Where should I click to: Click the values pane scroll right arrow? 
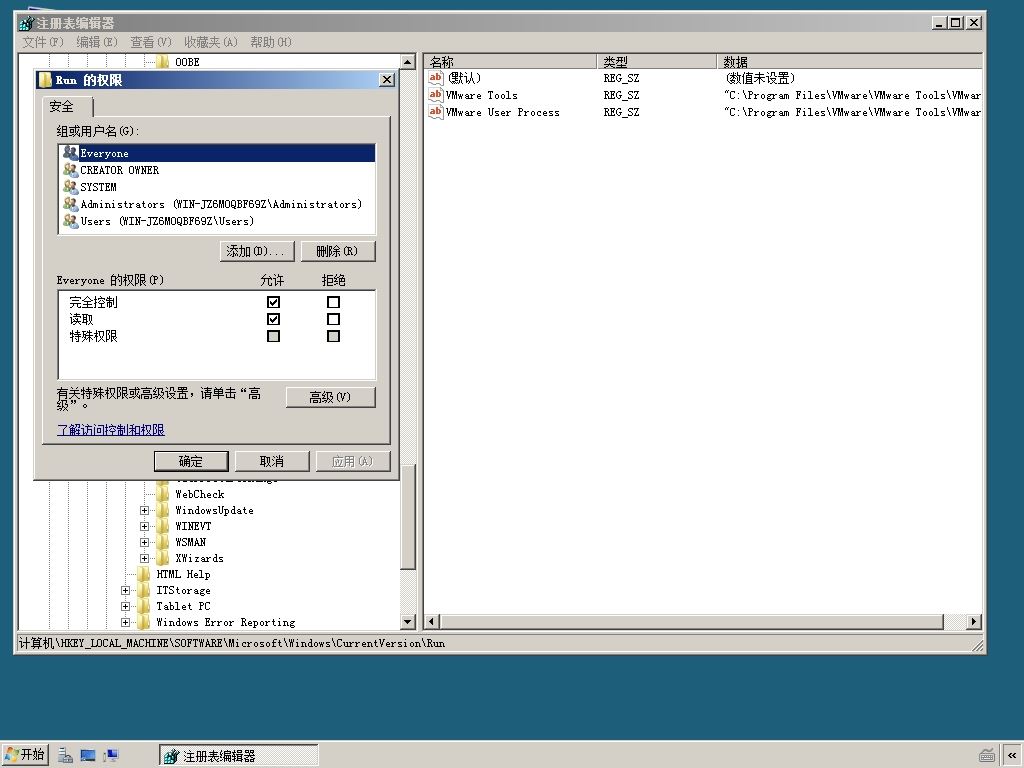[x=974, y=622]
